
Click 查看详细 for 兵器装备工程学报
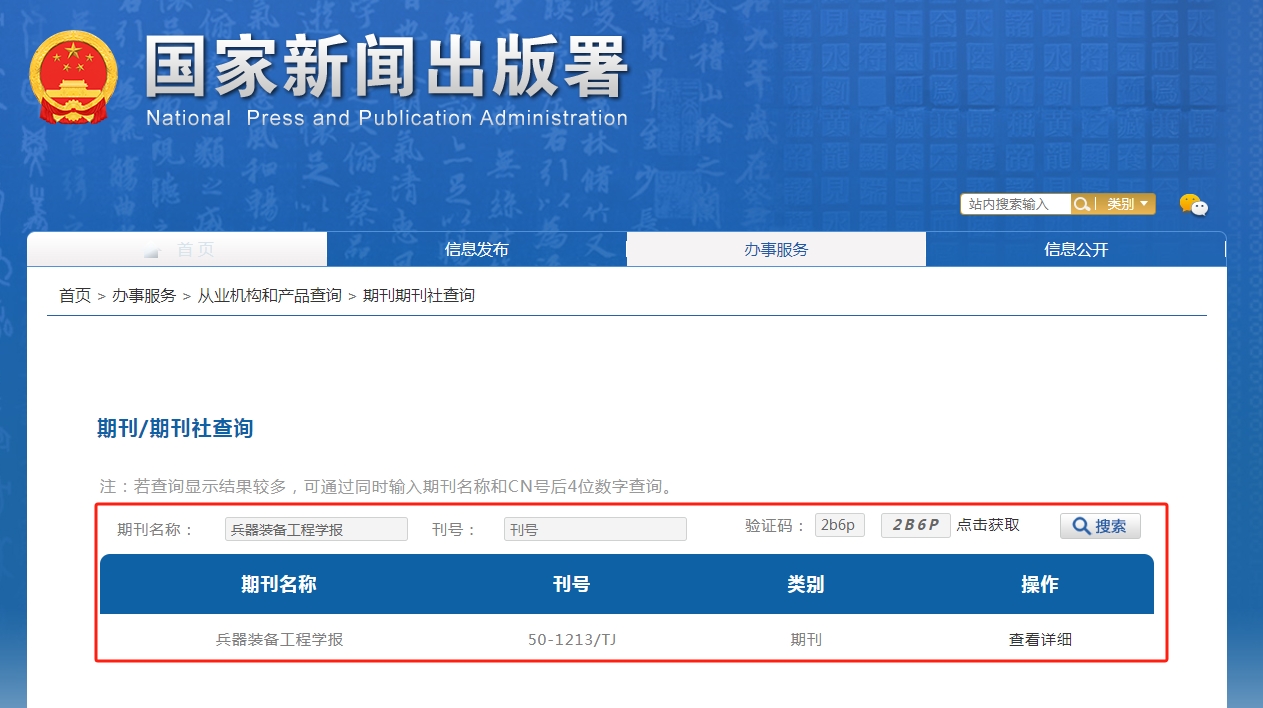coord(1040,639)
